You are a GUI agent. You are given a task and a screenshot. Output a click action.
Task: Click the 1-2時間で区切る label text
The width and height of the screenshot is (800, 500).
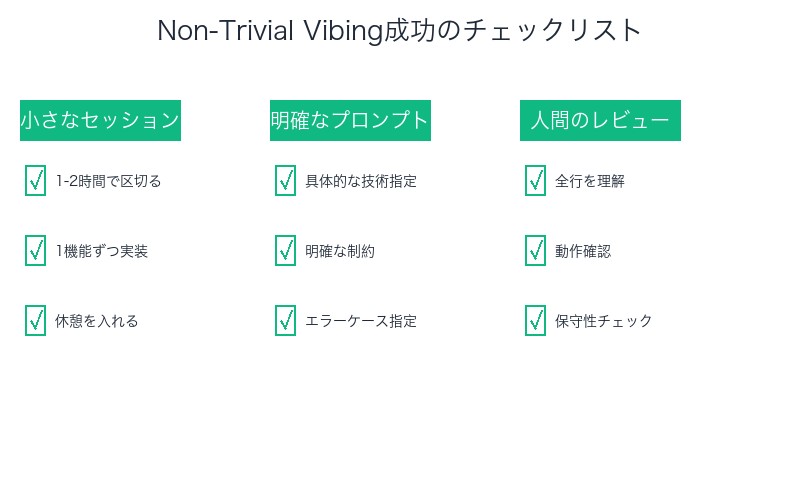pyautogui.click(x=108, y=181)
